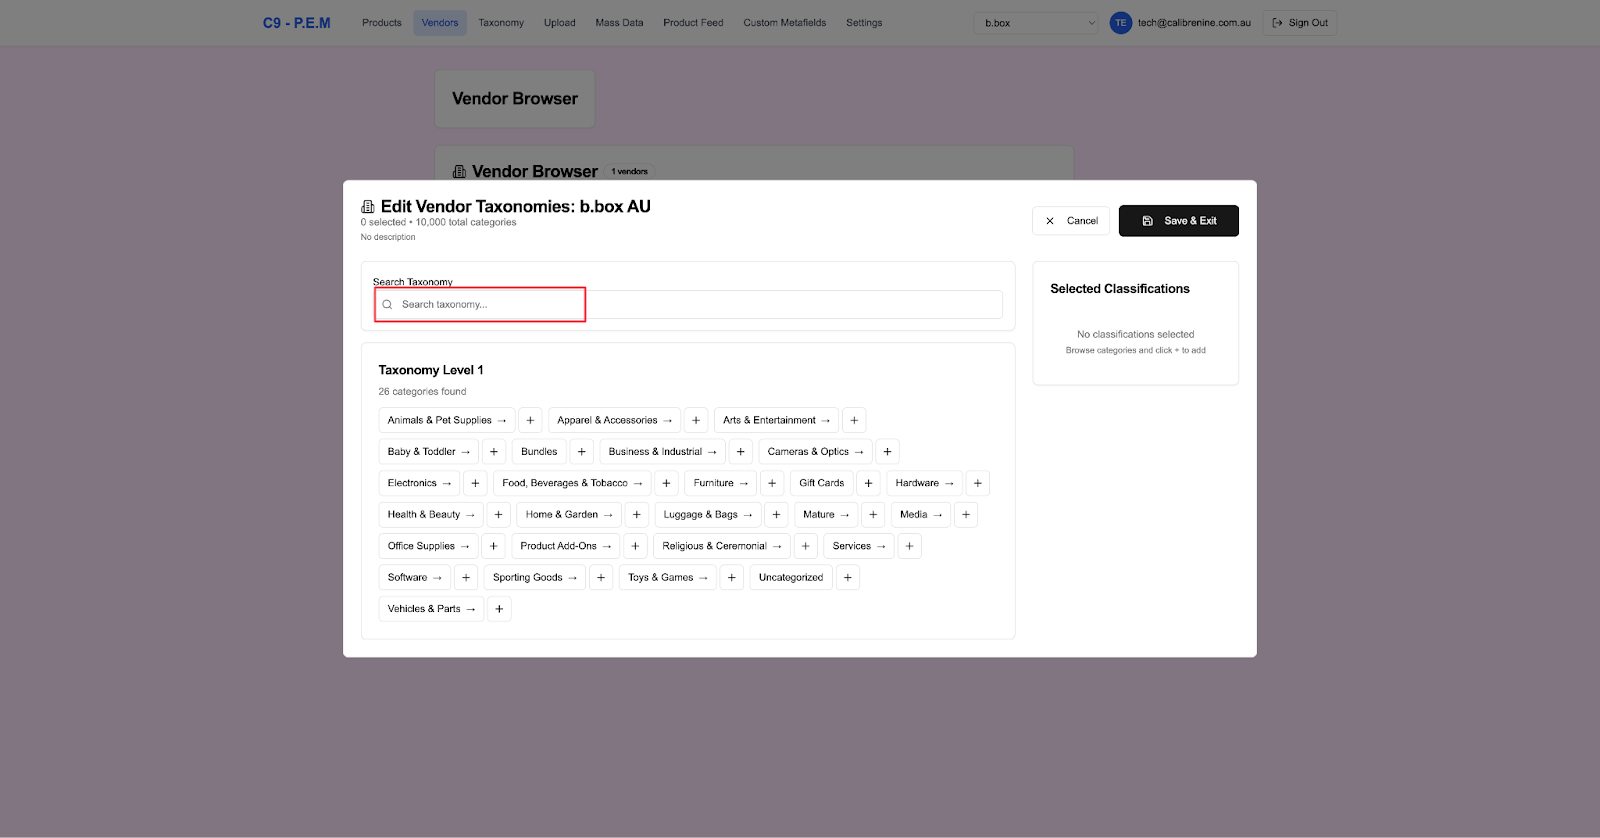The width and height of the screenshot is (1600, 838).
Task: Add Toys & Games via plus icon
Action: coord(732,577)
